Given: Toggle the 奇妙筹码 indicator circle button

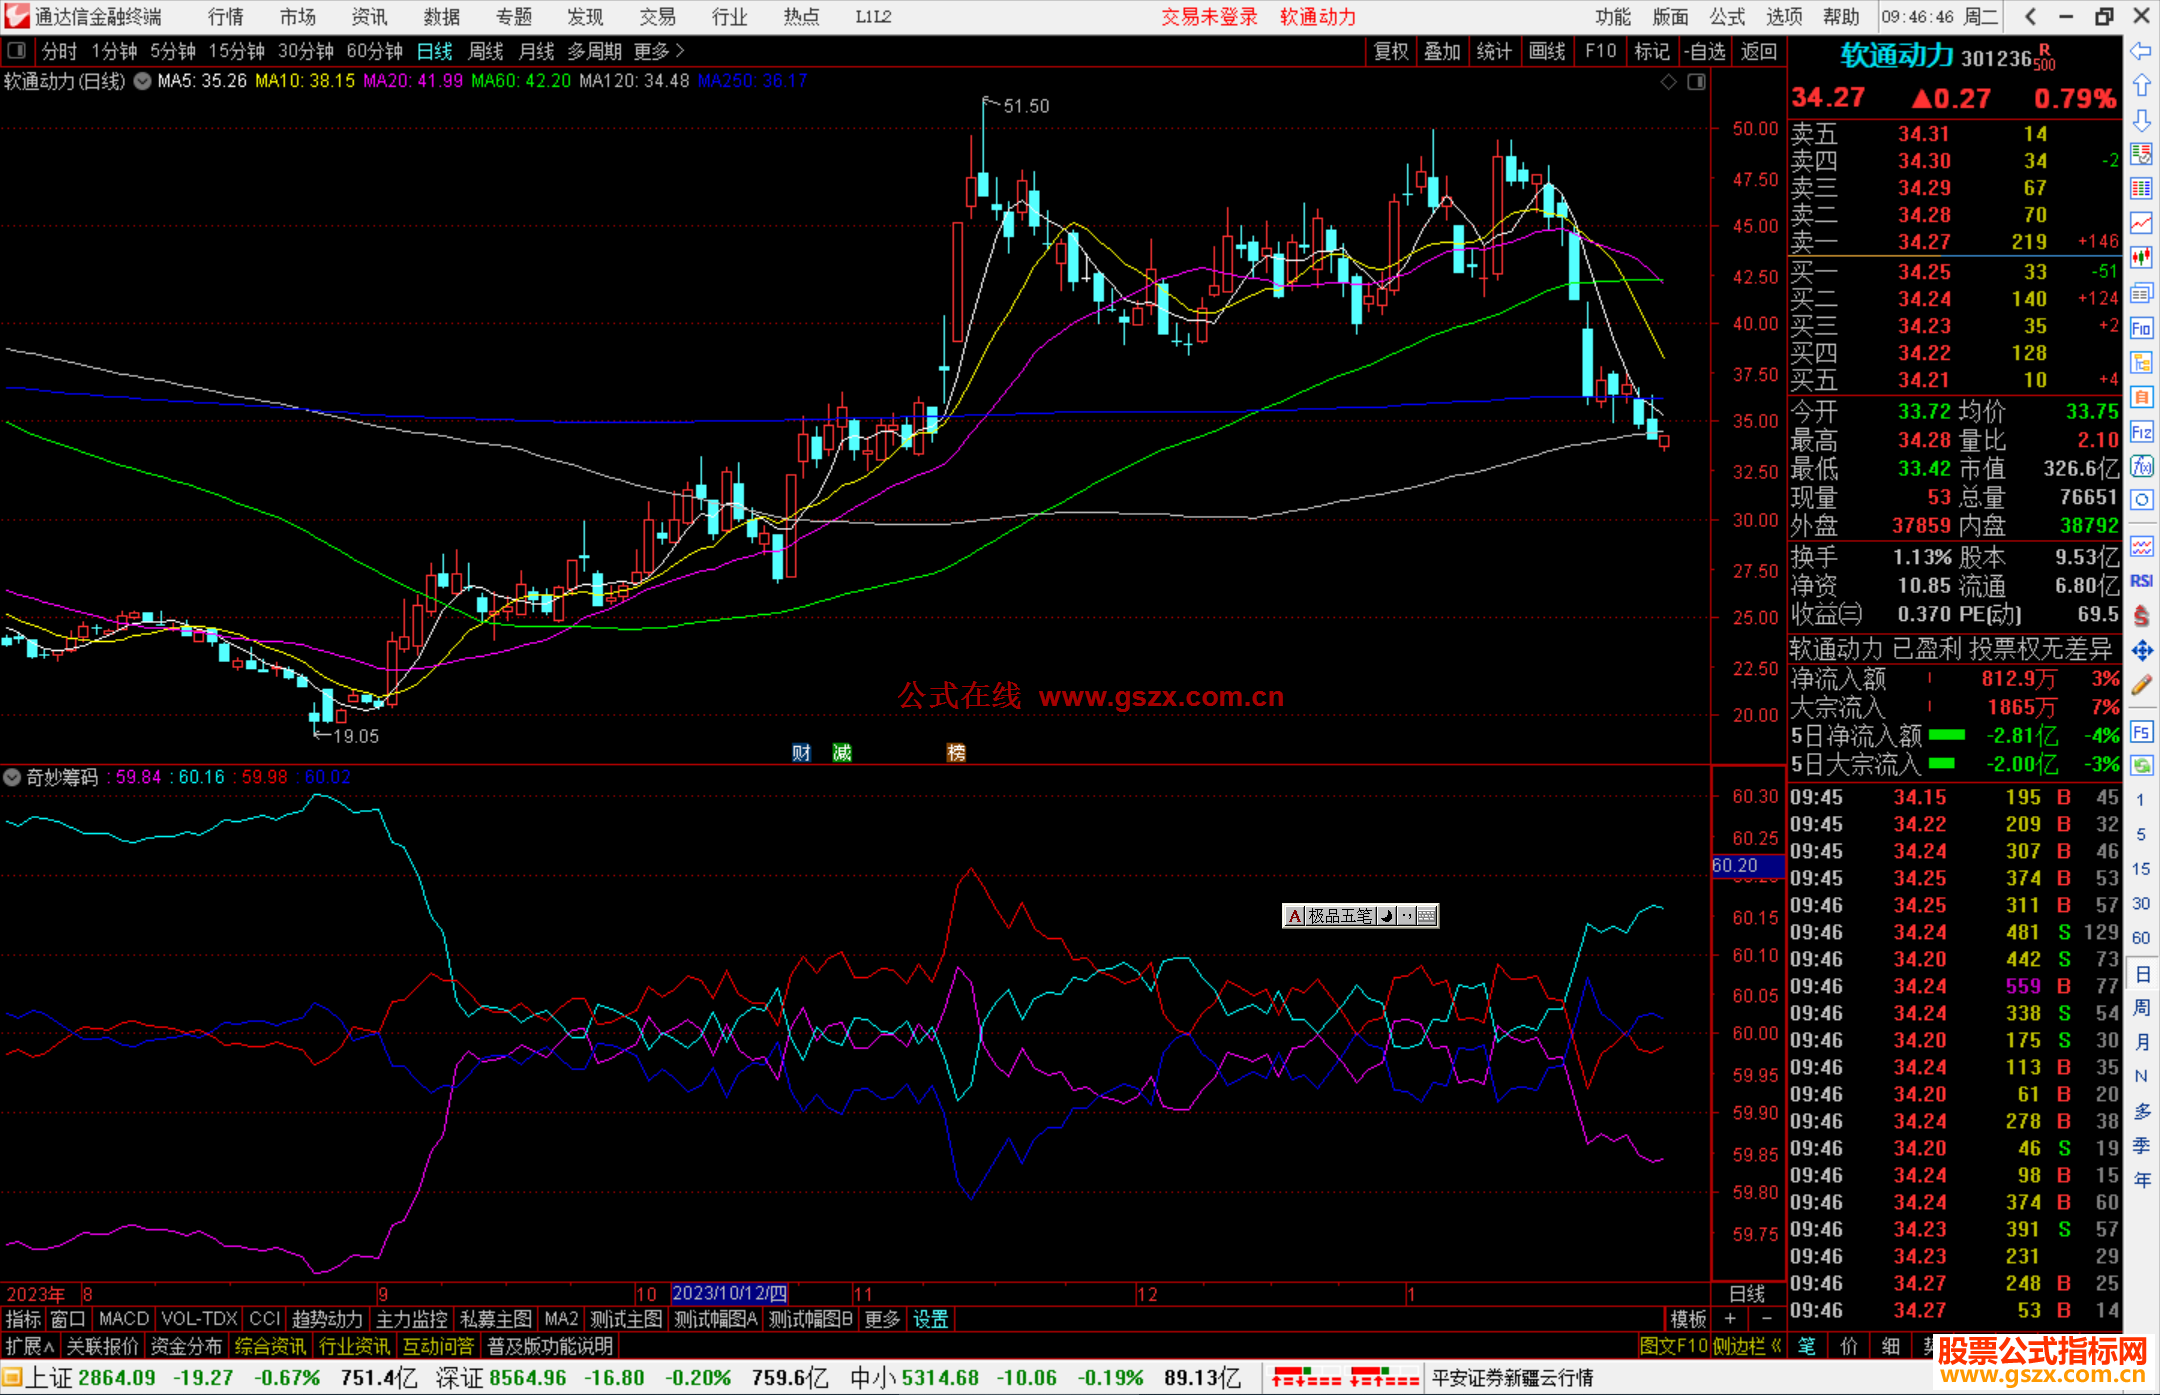Looking at the screenshot, I should [x=12, y=777].
